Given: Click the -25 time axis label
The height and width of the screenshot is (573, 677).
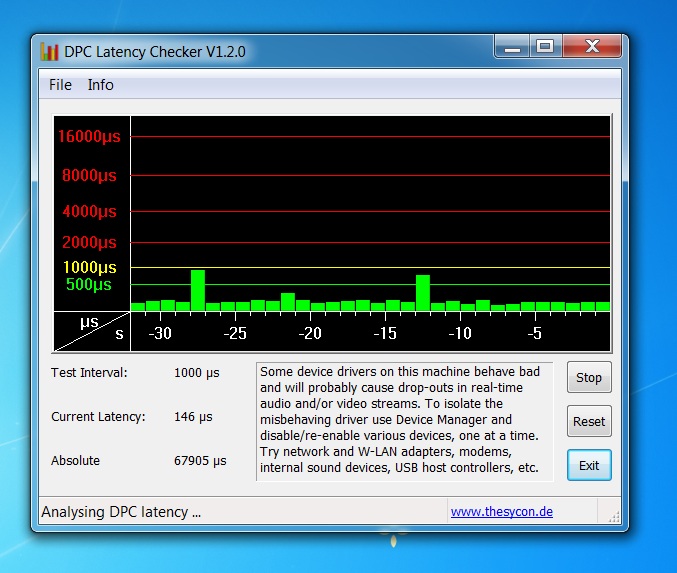Looking at the screenshot, I should tap(235, 333).
